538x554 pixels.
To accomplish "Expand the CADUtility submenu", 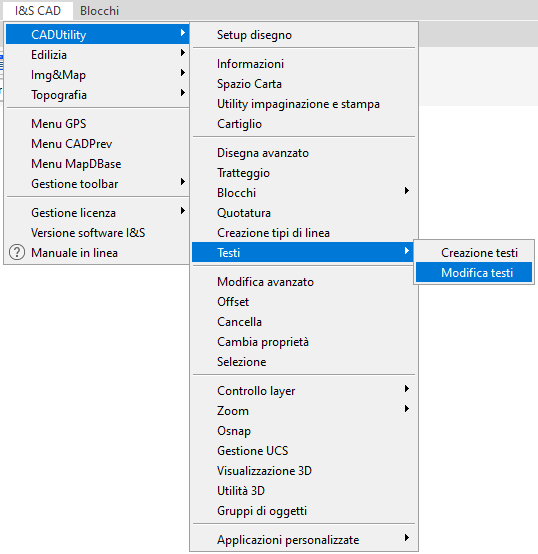I will [97, 34].
